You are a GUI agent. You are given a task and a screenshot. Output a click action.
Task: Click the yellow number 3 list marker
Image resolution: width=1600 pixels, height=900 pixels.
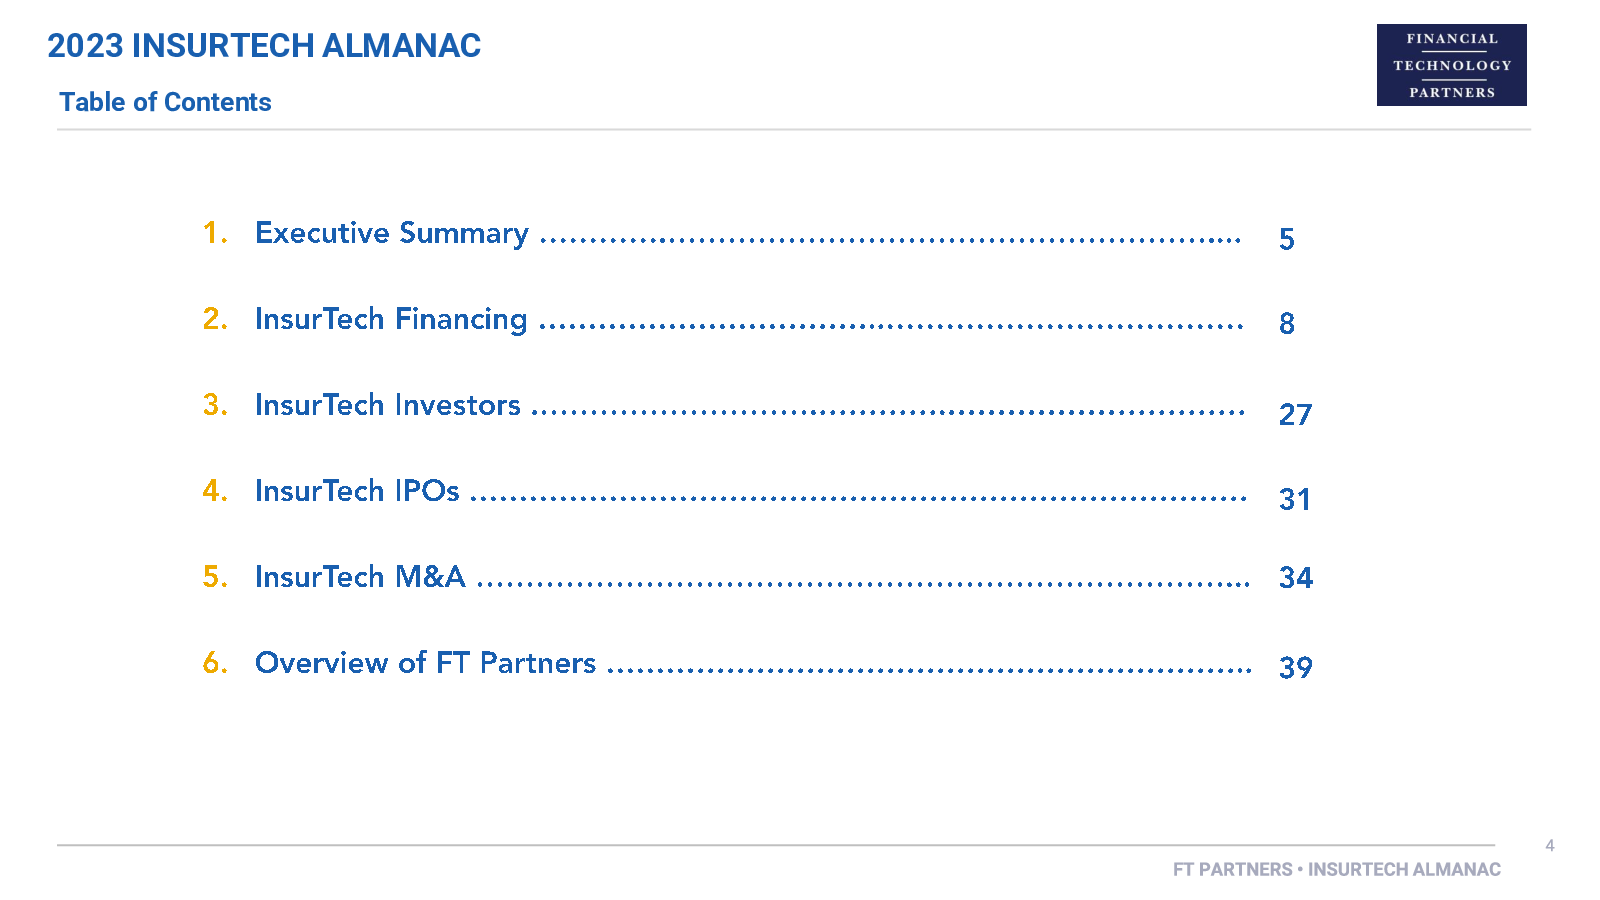pos(215,405)
